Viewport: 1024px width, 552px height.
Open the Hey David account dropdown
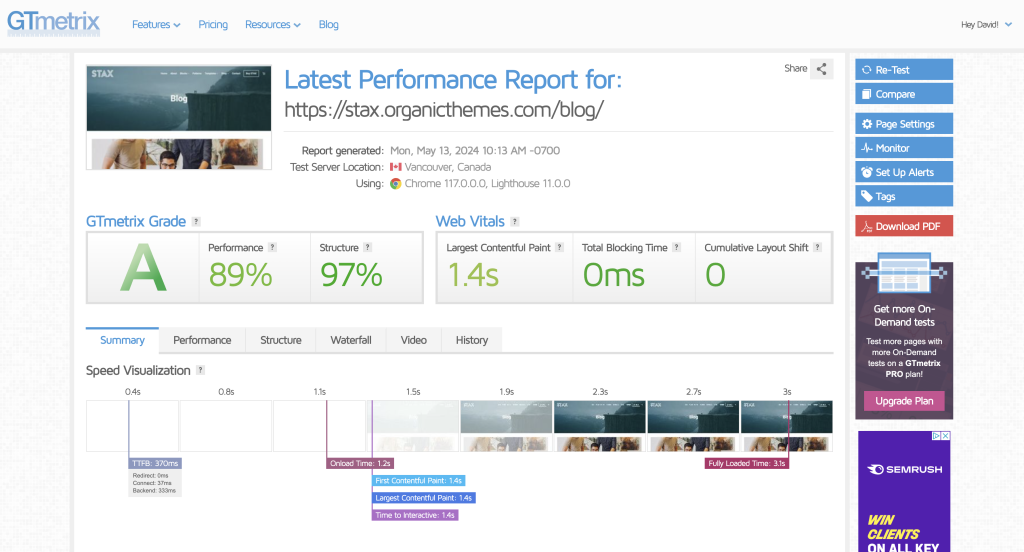click(x=986, y=25)
